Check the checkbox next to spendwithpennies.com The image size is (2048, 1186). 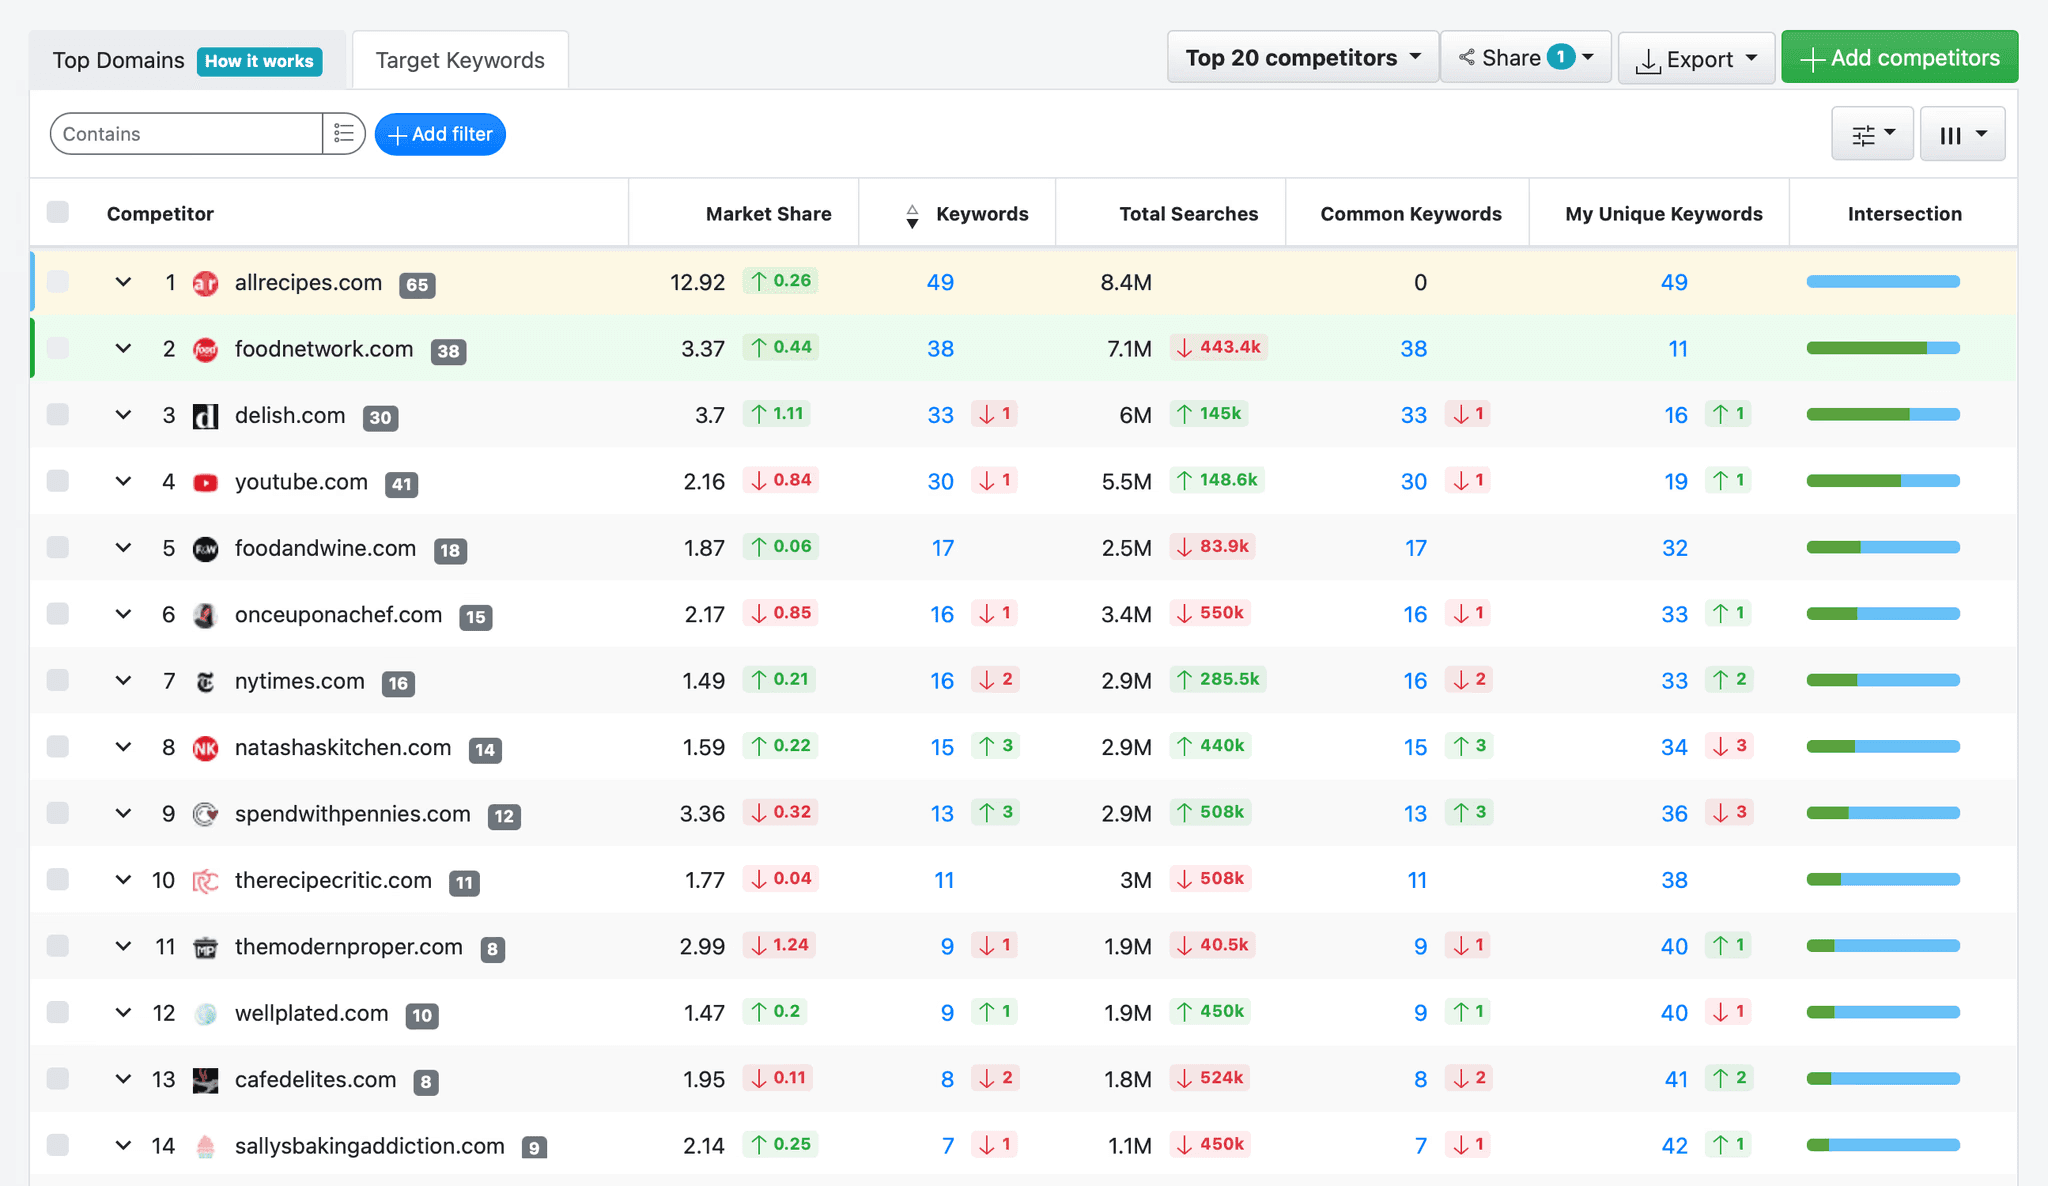click(57, 813)
